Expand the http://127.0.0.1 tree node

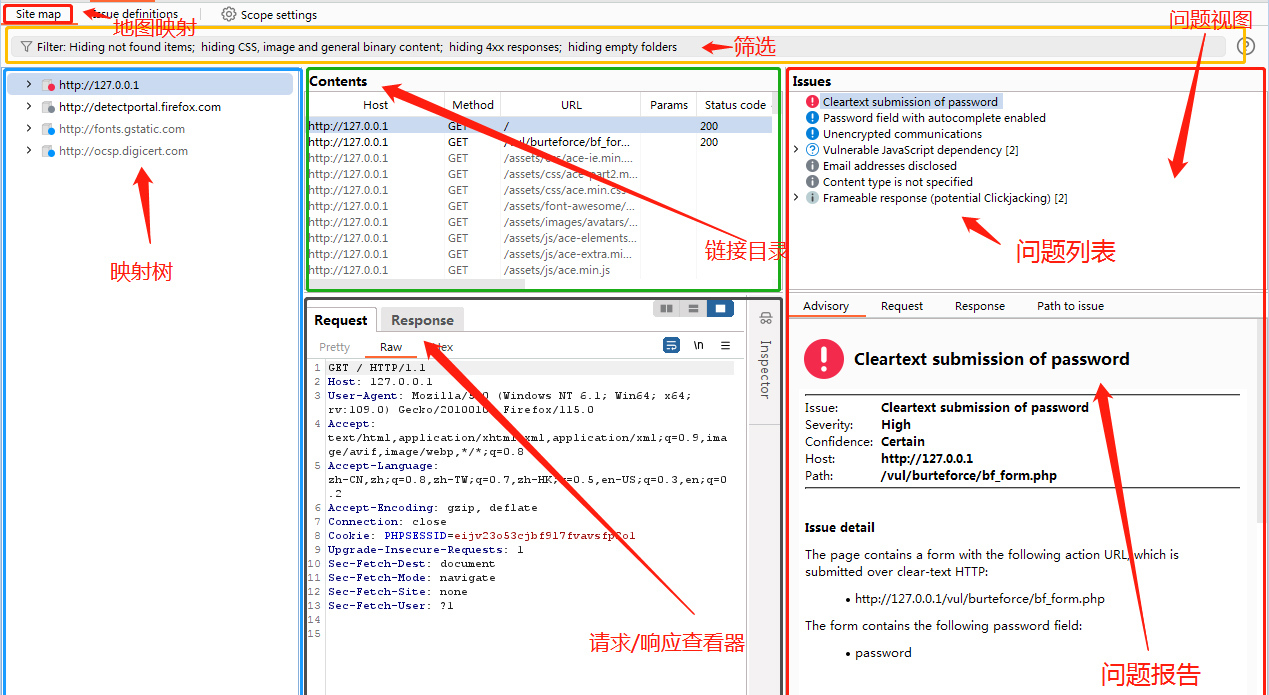click(x=29, y=85)
